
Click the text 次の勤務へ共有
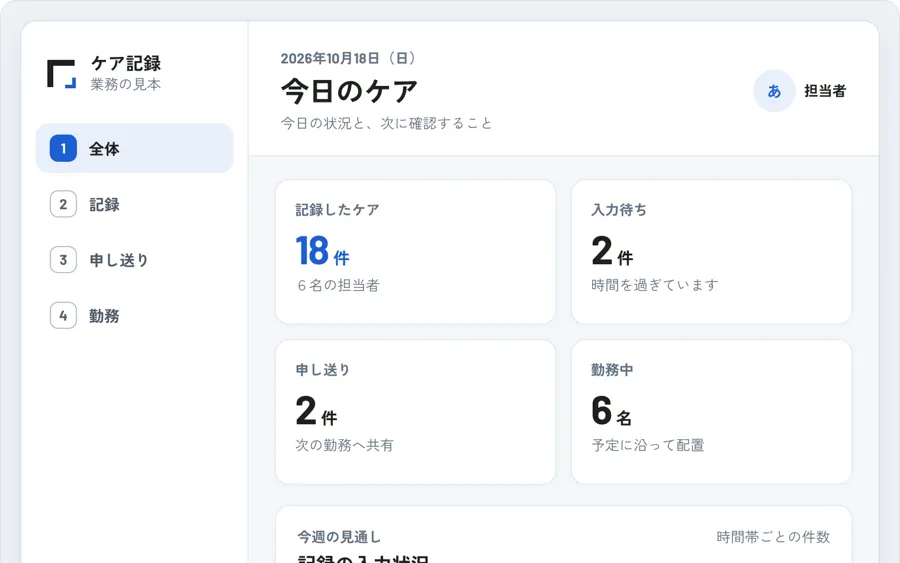tap(344, 445)
